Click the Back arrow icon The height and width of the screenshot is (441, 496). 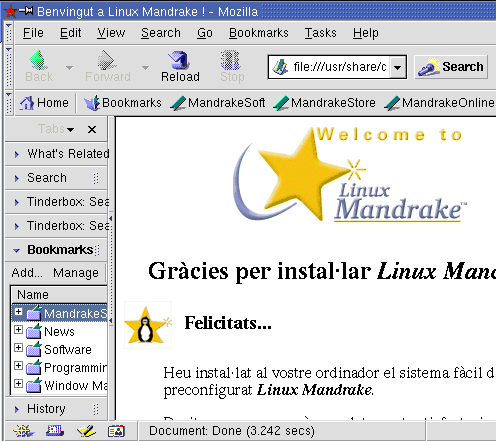(38, 60)
